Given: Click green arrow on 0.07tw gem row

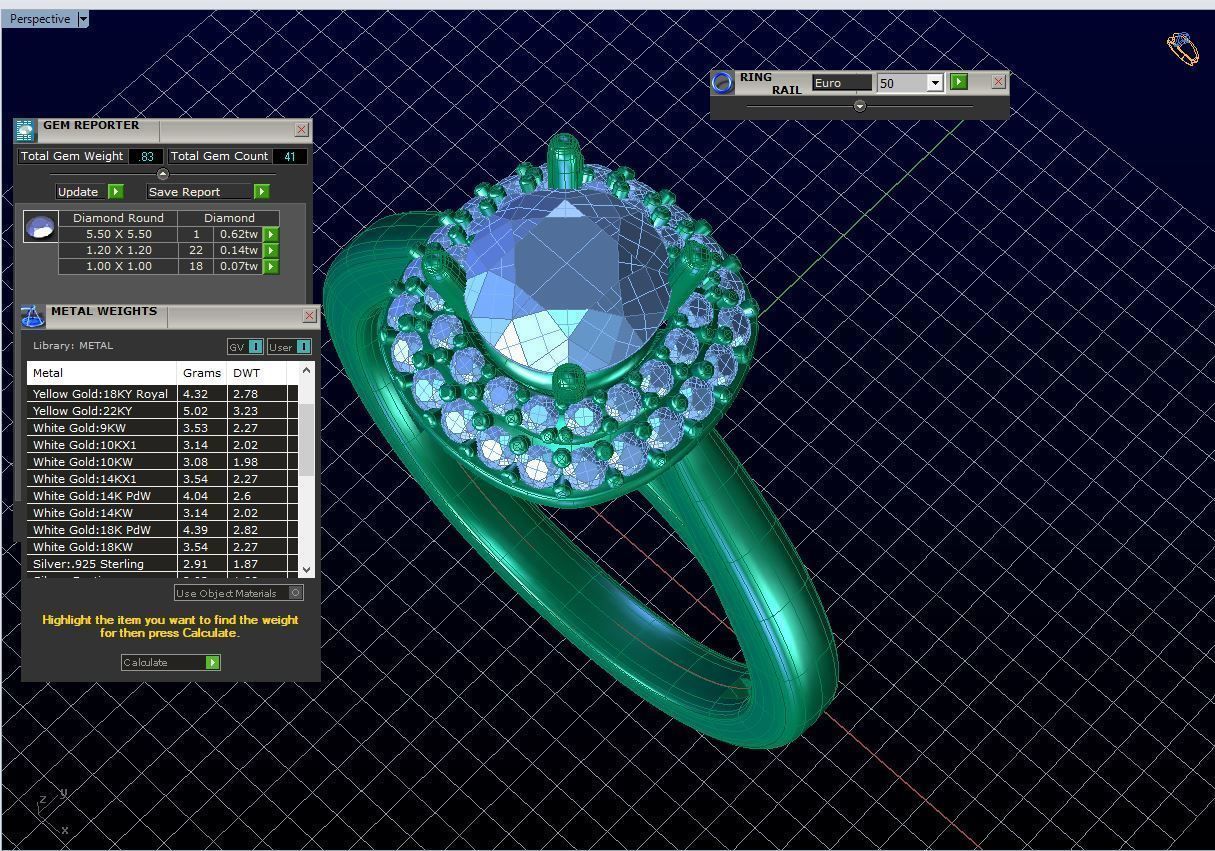Looking at the screenshot, I should tap(271, 266).
